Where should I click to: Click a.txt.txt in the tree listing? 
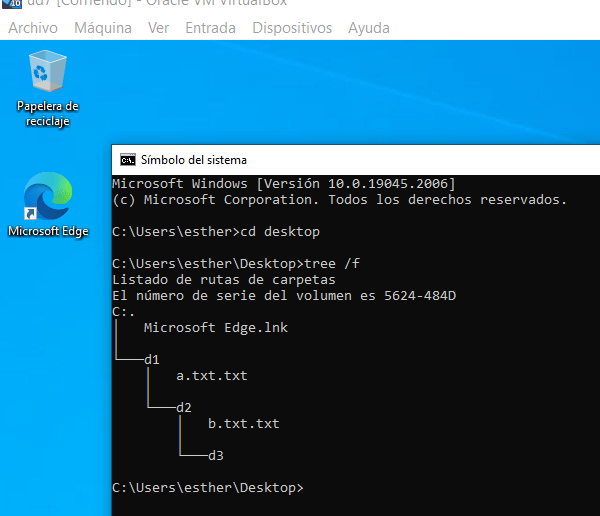click(x=211, y=376)
